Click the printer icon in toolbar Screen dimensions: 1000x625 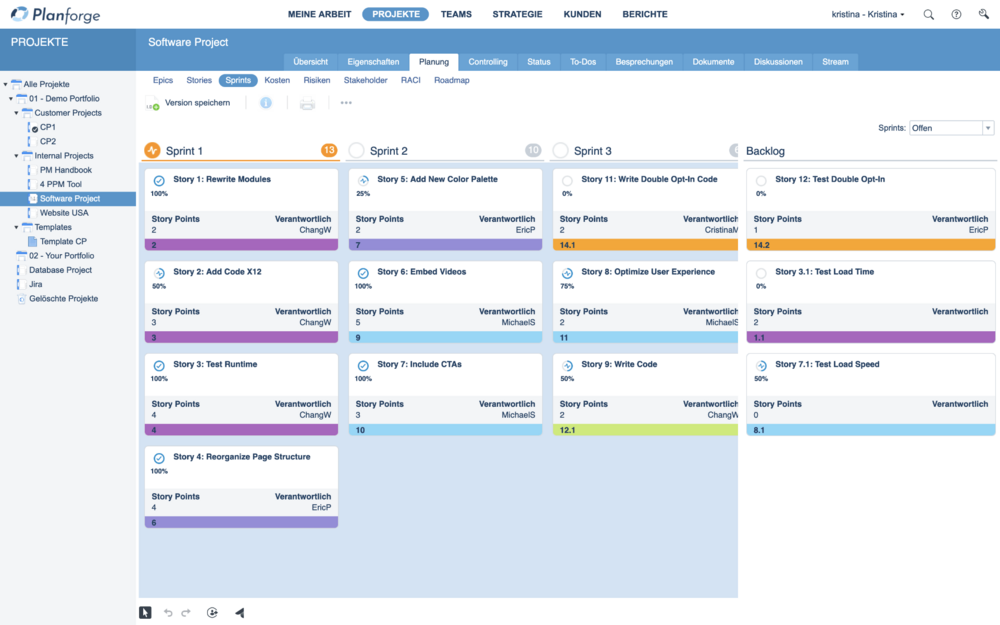tap(307, 103)
